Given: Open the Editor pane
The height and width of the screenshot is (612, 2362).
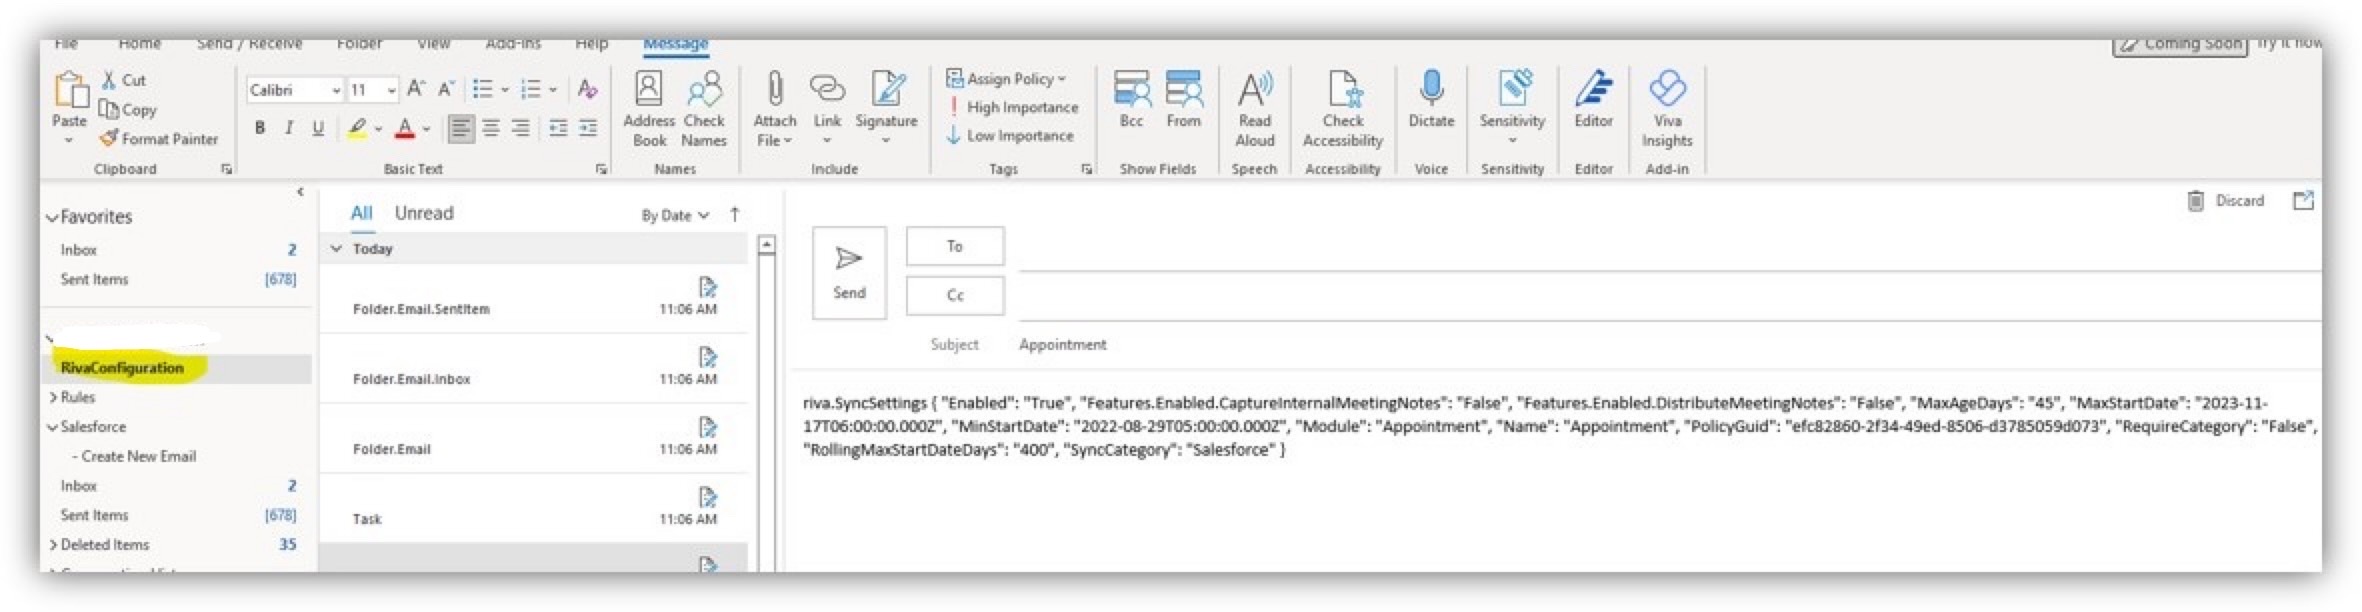Looking at the screenshot, I should [x=1594, y=99].
